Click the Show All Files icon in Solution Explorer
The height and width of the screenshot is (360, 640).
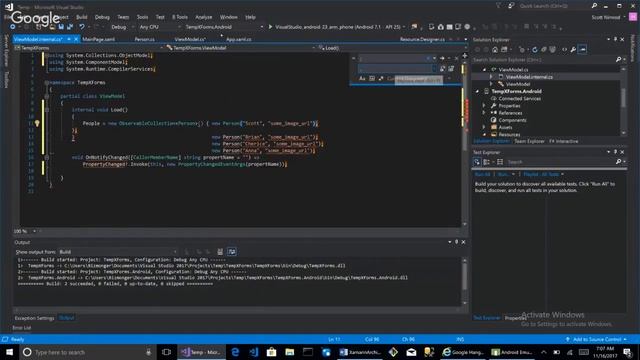click(x=553, y=49)
